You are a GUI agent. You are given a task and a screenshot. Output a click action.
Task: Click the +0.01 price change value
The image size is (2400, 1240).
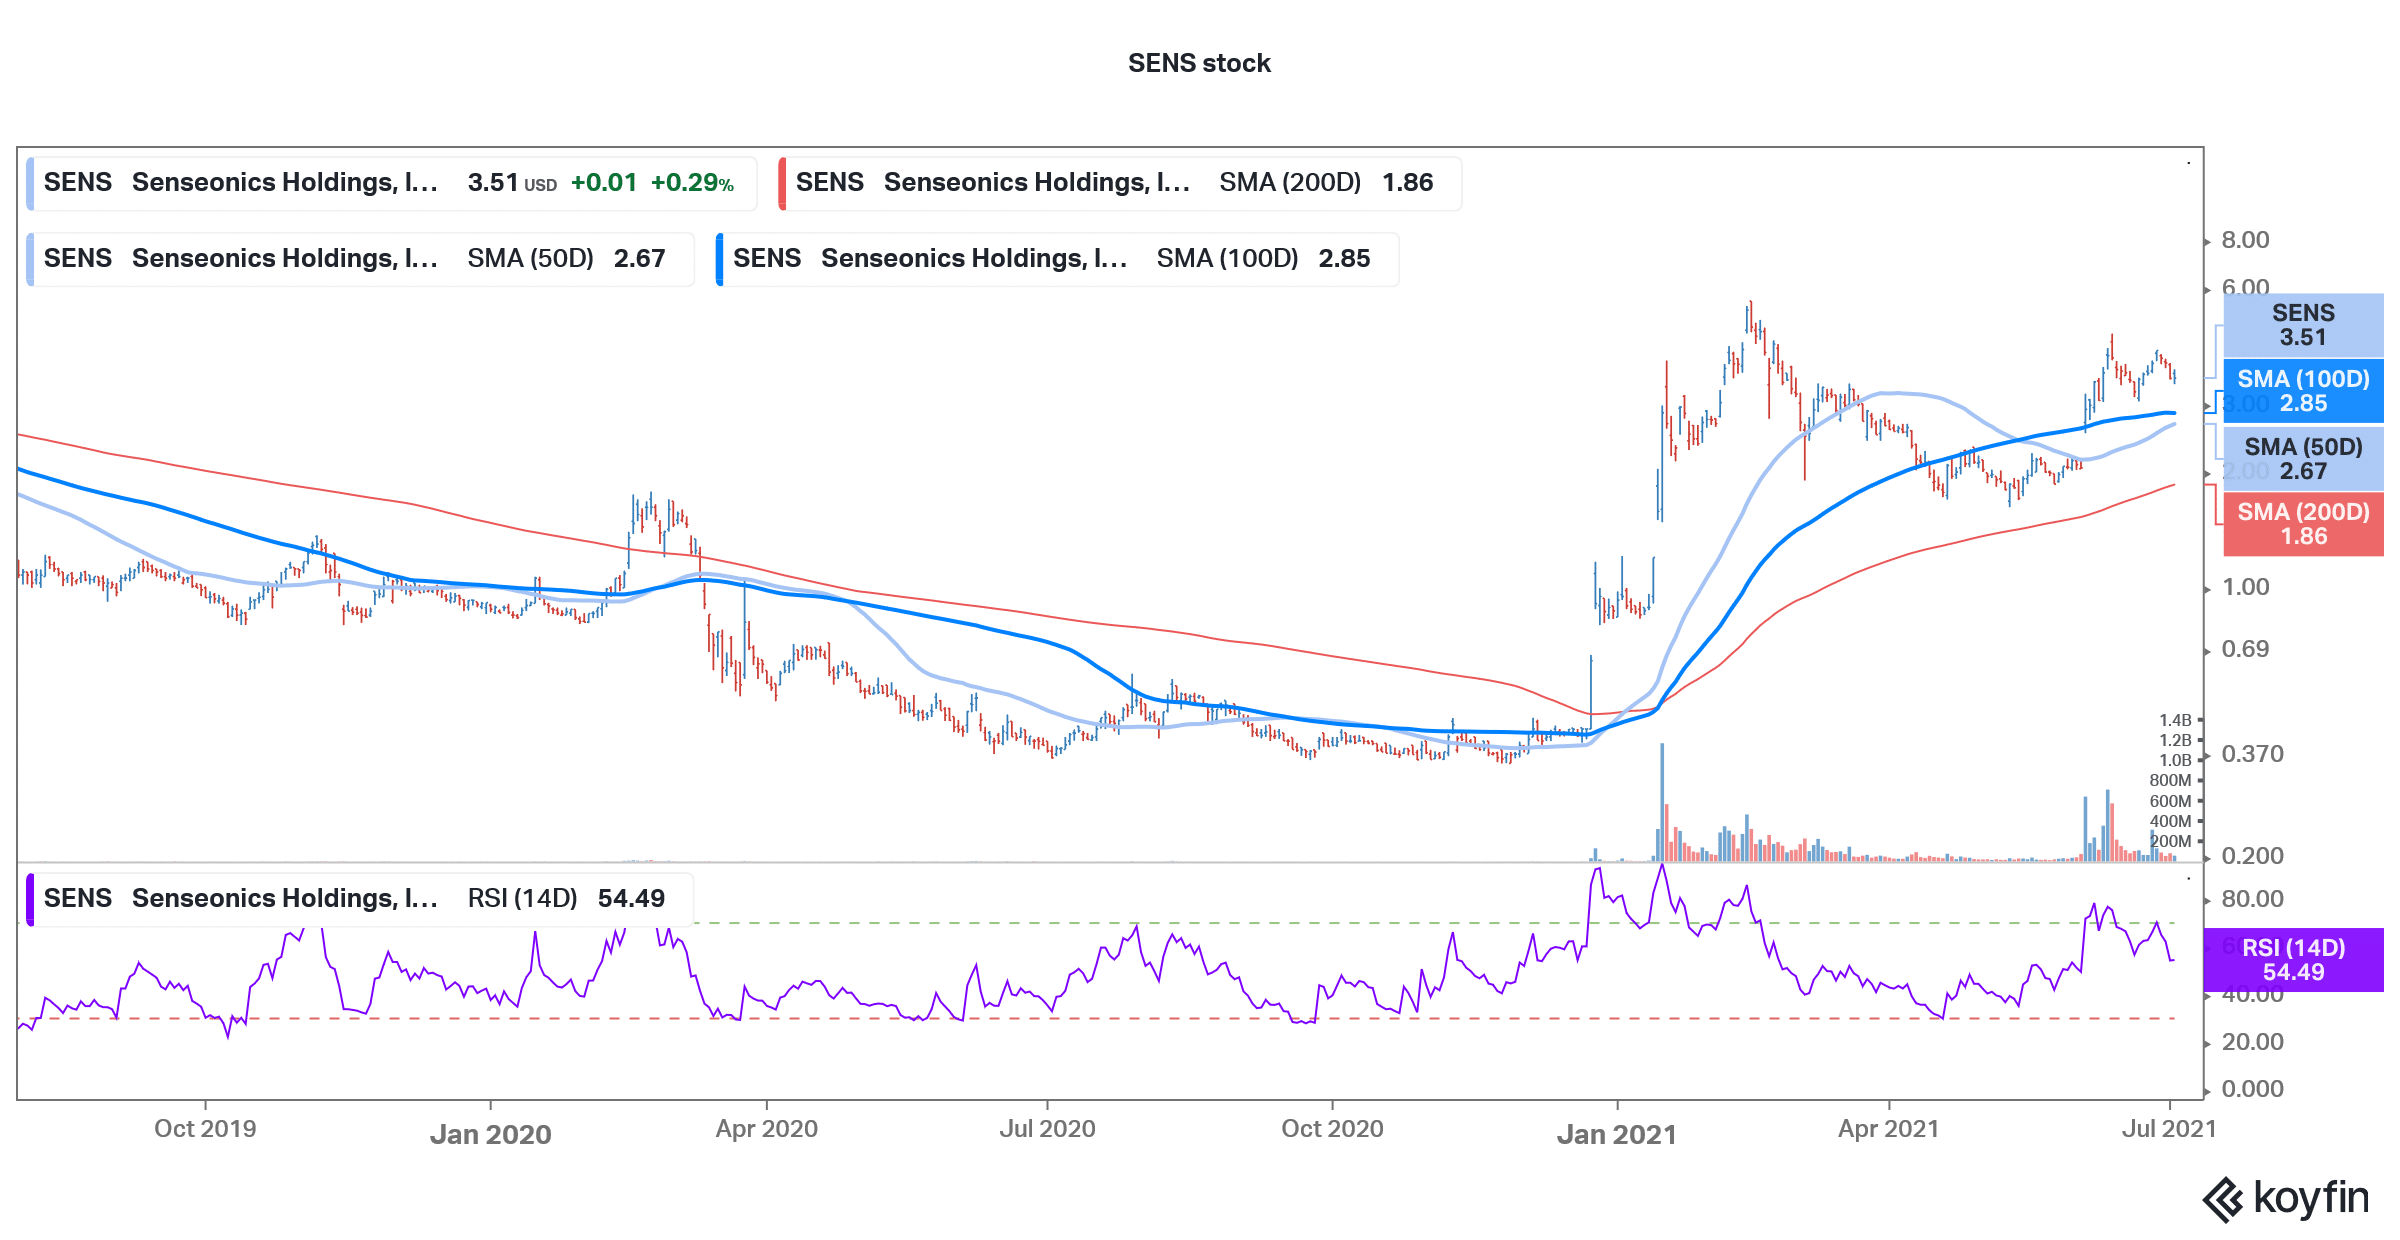(604, 183)
